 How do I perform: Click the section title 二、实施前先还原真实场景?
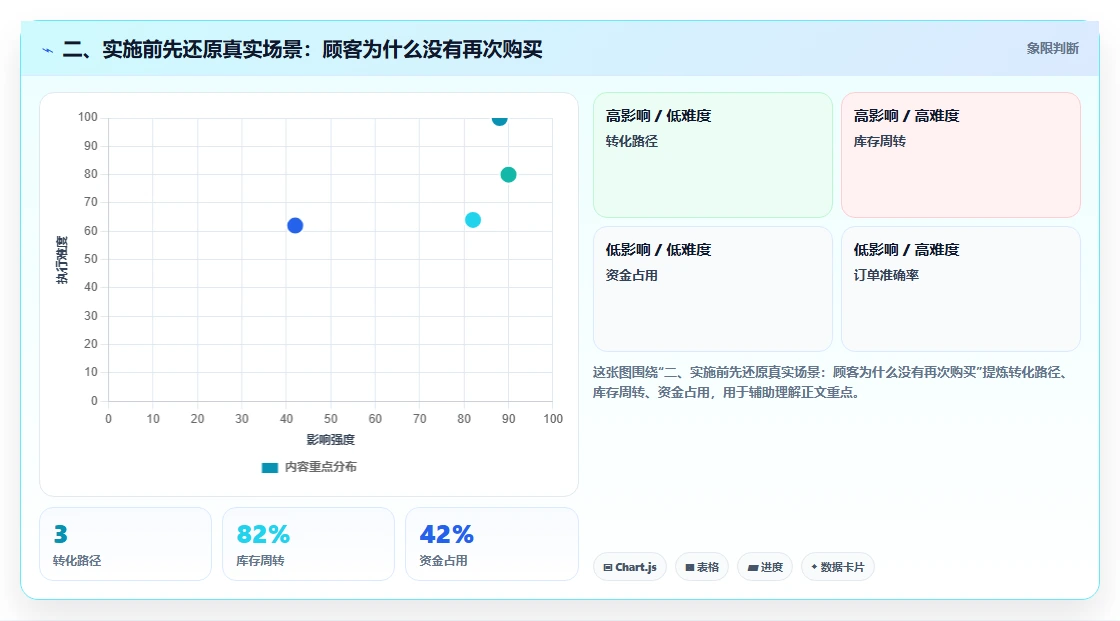303,49
